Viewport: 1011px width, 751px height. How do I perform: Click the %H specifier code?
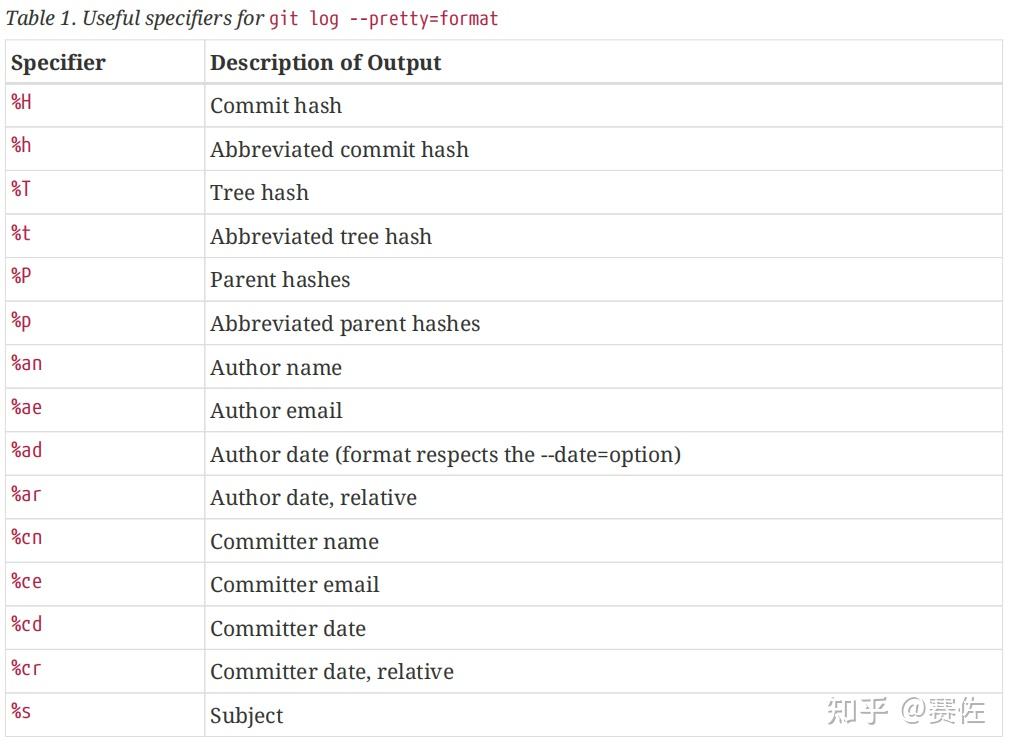pyautogui.click(x=22, y=102)
